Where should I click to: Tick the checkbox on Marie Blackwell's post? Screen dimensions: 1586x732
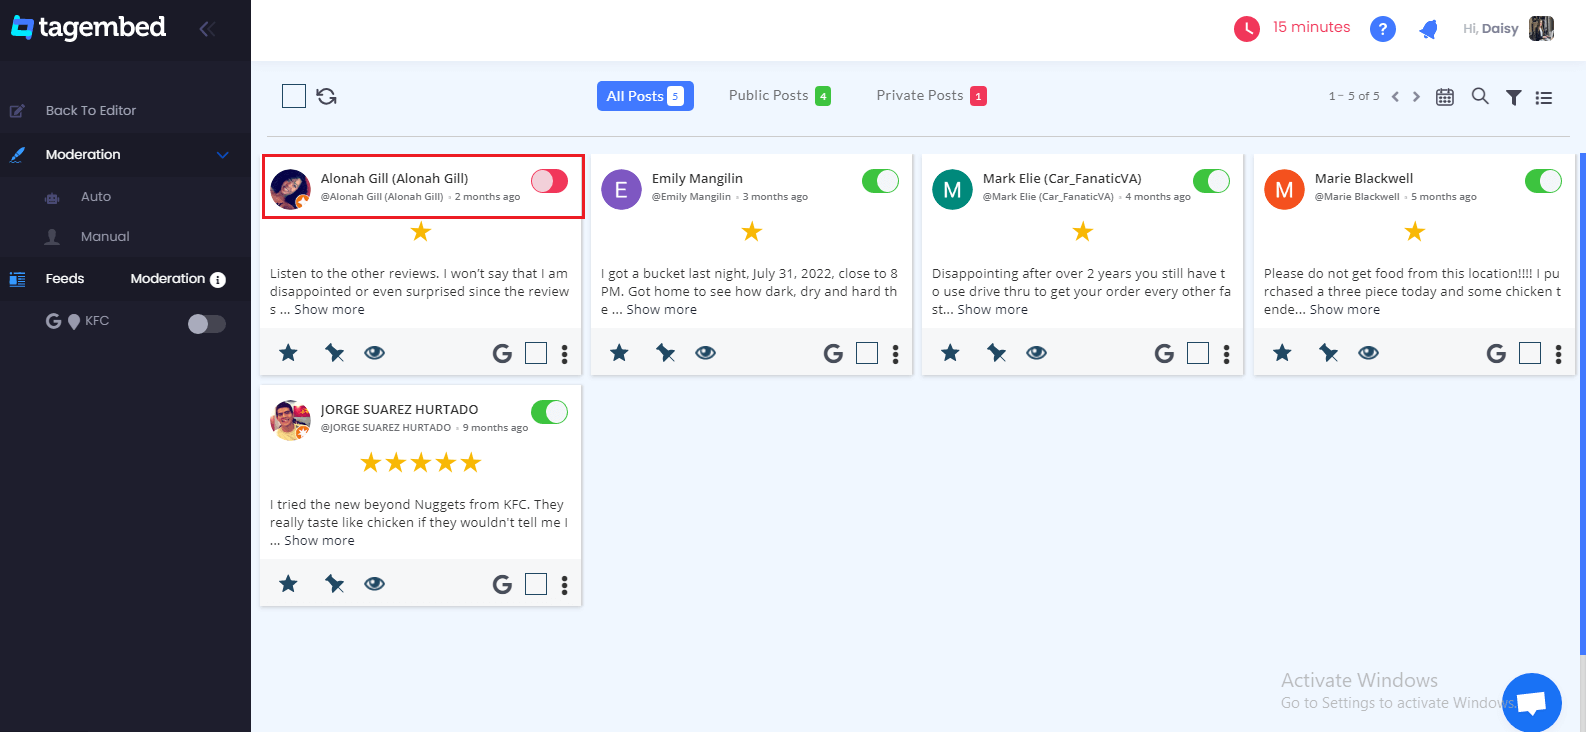[x=1530, y=353]
